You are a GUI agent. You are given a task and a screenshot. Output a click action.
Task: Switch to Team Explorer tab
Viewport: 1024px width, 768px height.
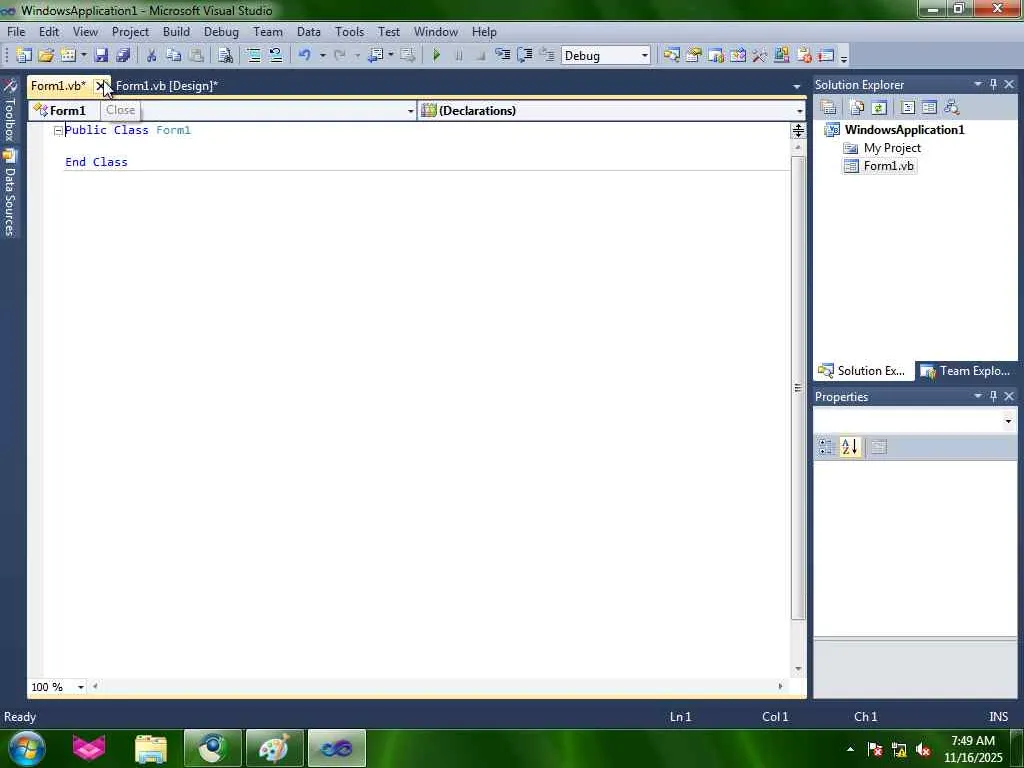[x=966, y=371]
